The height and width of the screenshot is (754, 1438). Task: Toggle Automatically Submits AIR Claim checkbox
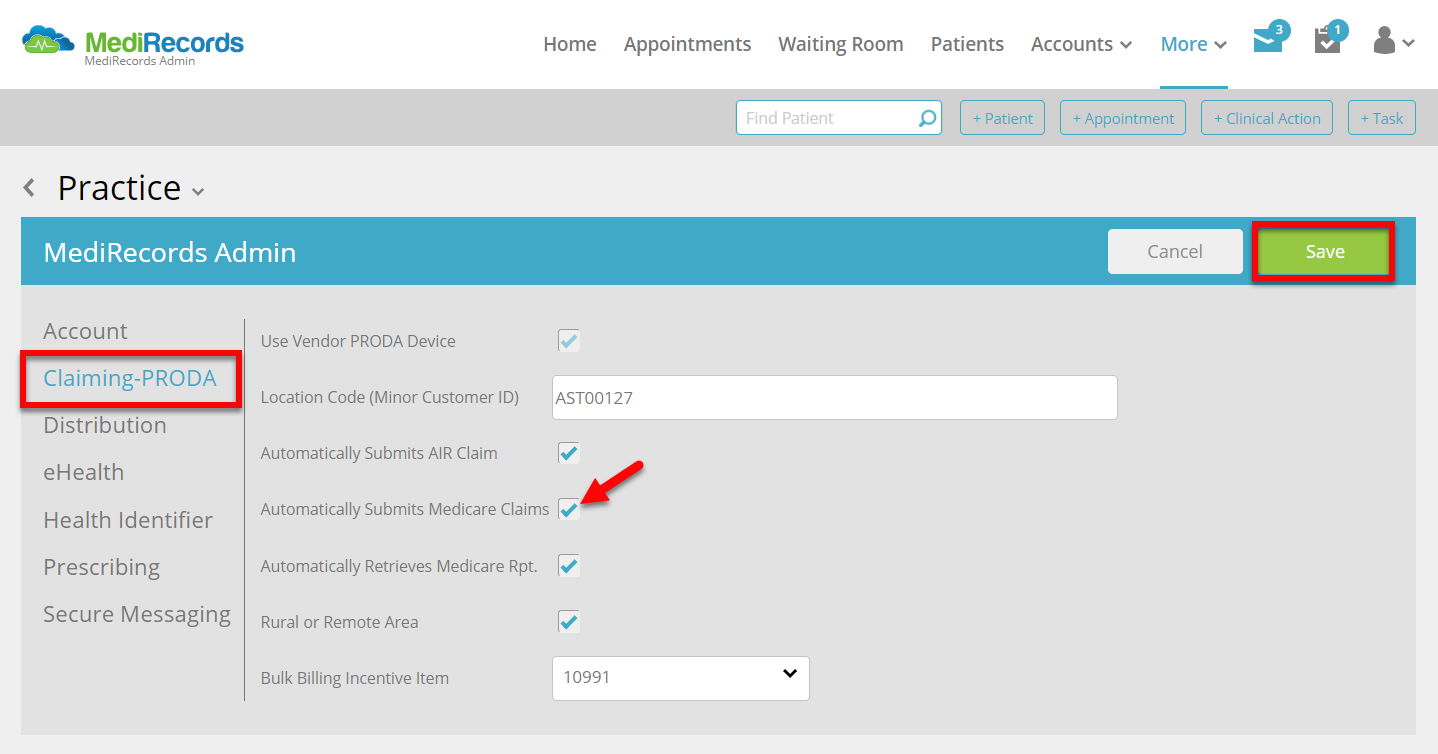click(x=569, y=453)
